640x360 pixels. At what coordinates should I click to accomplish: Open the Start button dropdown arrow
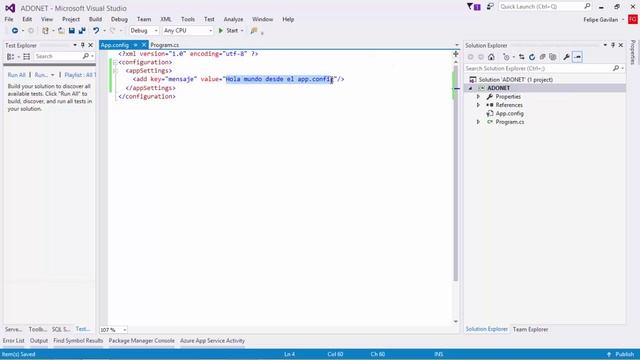(x=242, y=31)
